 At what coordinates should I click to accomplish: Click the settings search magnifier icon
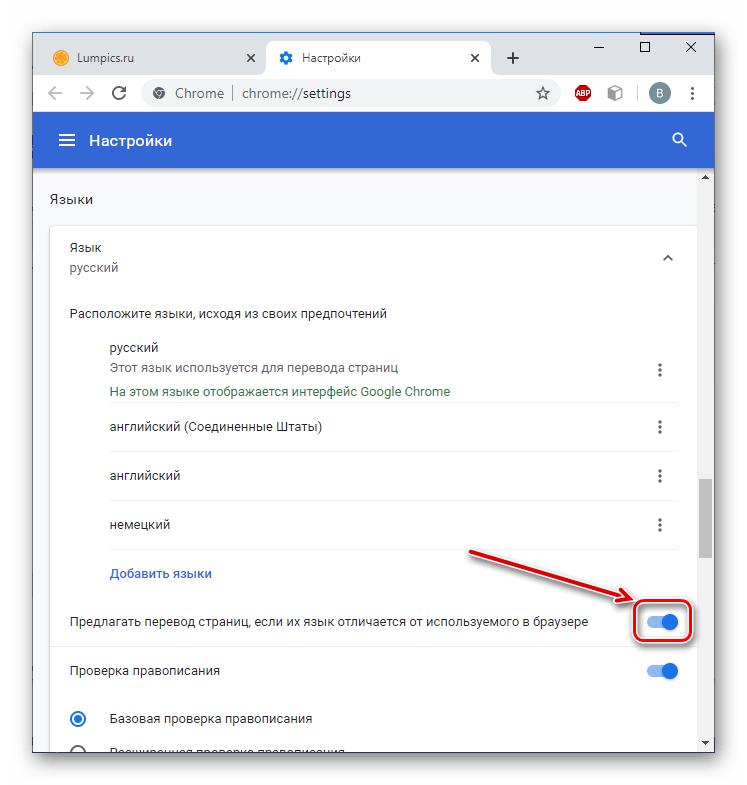point(679,140)
